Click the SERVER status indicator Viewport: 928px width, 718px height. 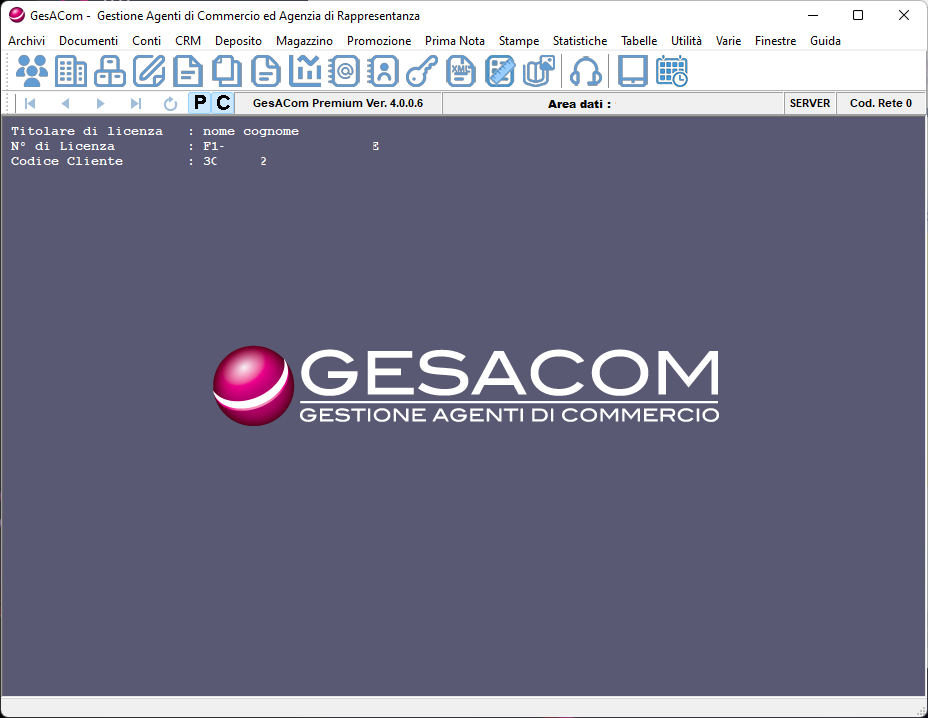810,103
